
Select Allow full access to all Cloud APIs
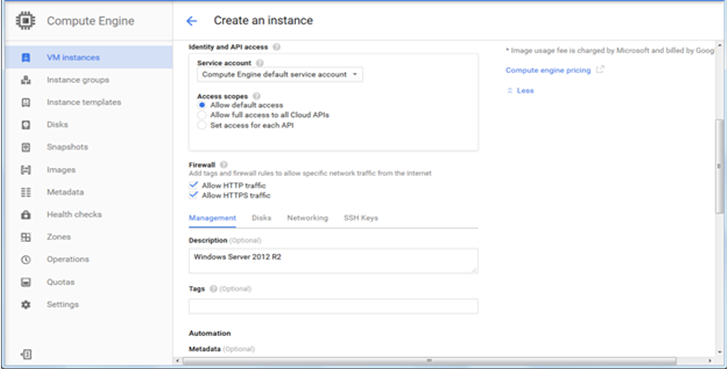point(202,115)
